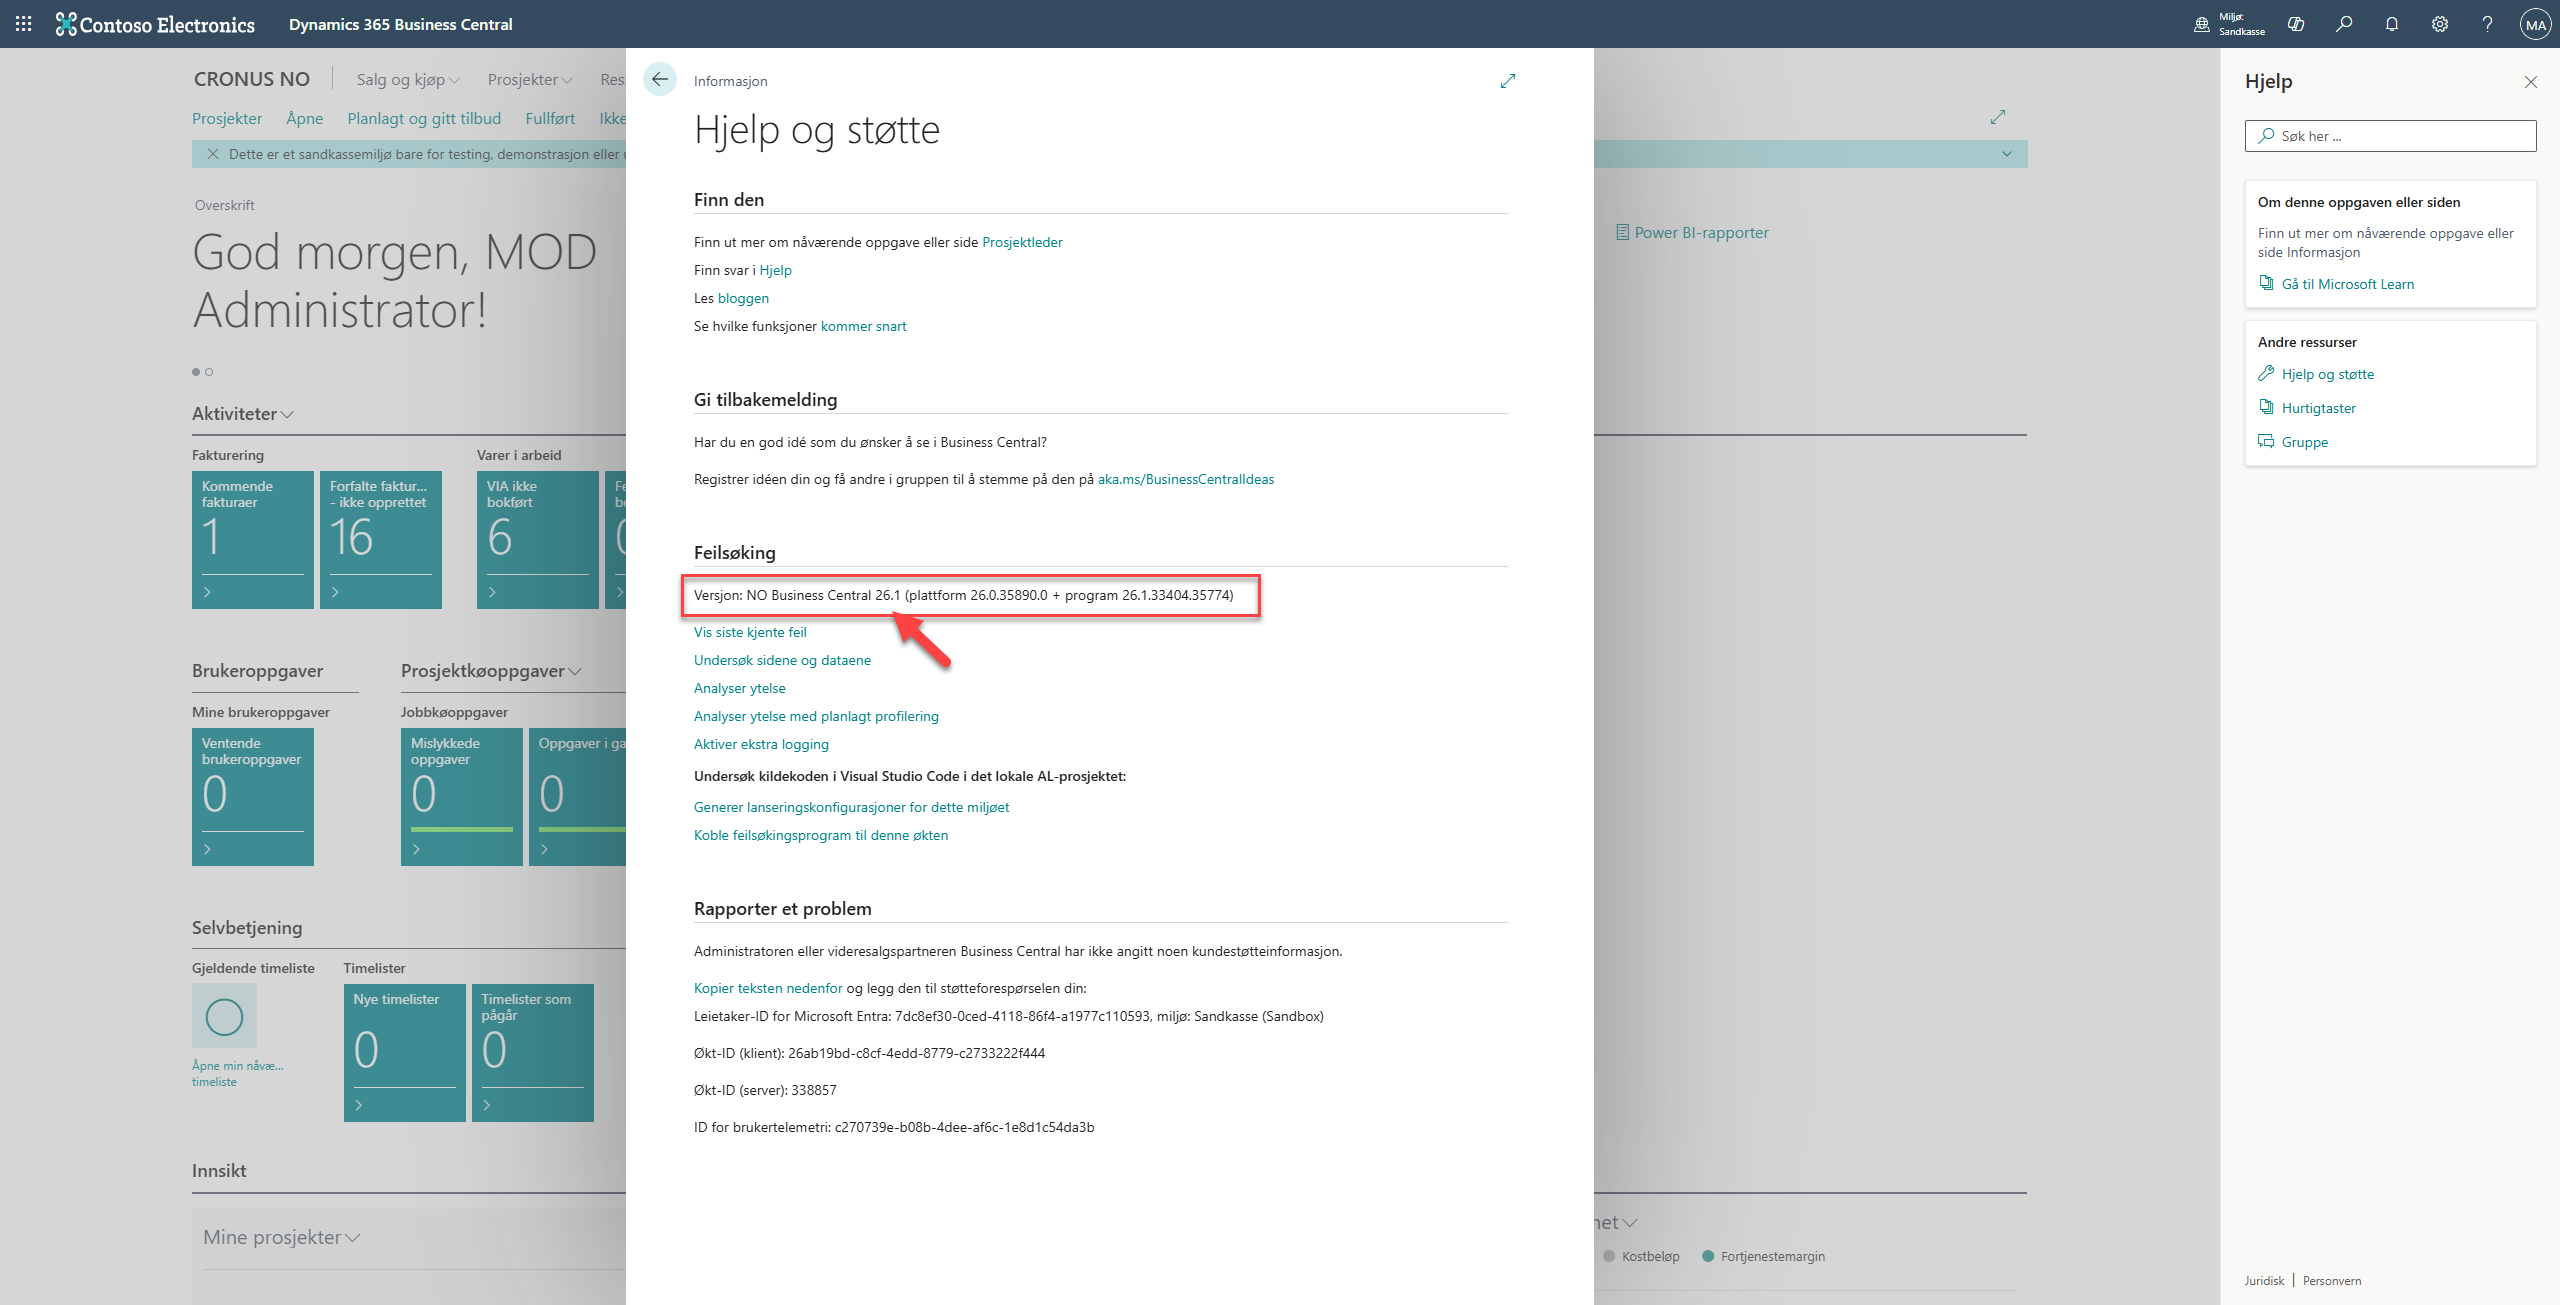
Task: Click Undersøk sidene og dataene
Action: [782, 660]
